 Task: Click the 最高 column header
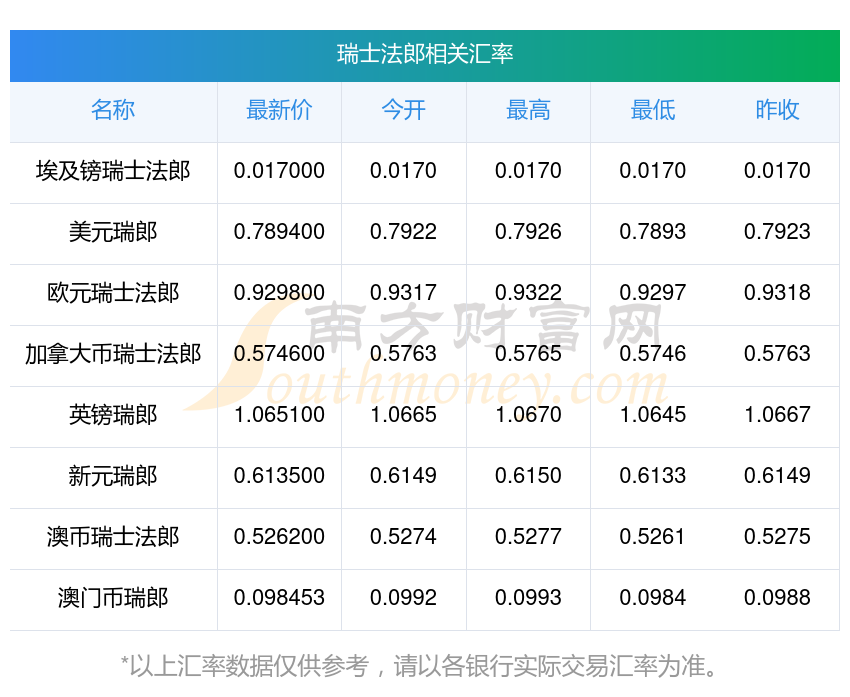tap(528, 110)
